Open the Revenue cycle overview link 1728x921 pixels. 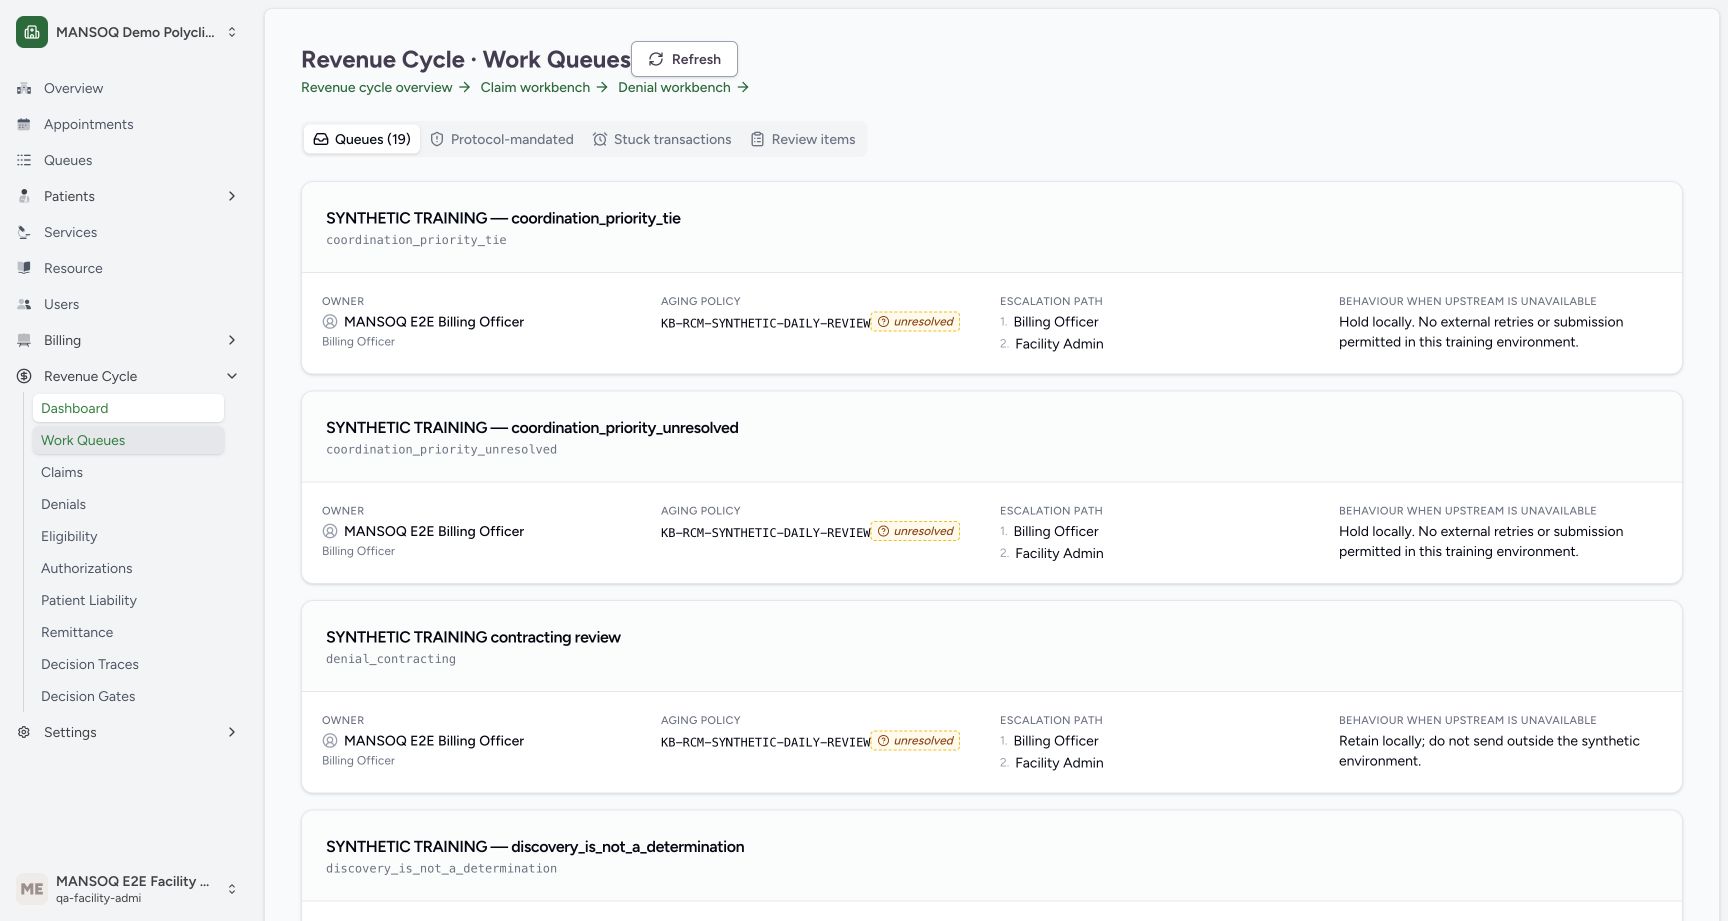(385, 87)
